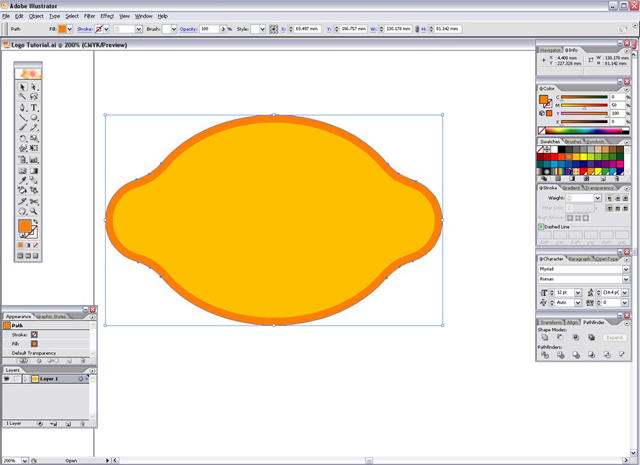Click the trash icon in Swatches panel

(x=617, y=179)
